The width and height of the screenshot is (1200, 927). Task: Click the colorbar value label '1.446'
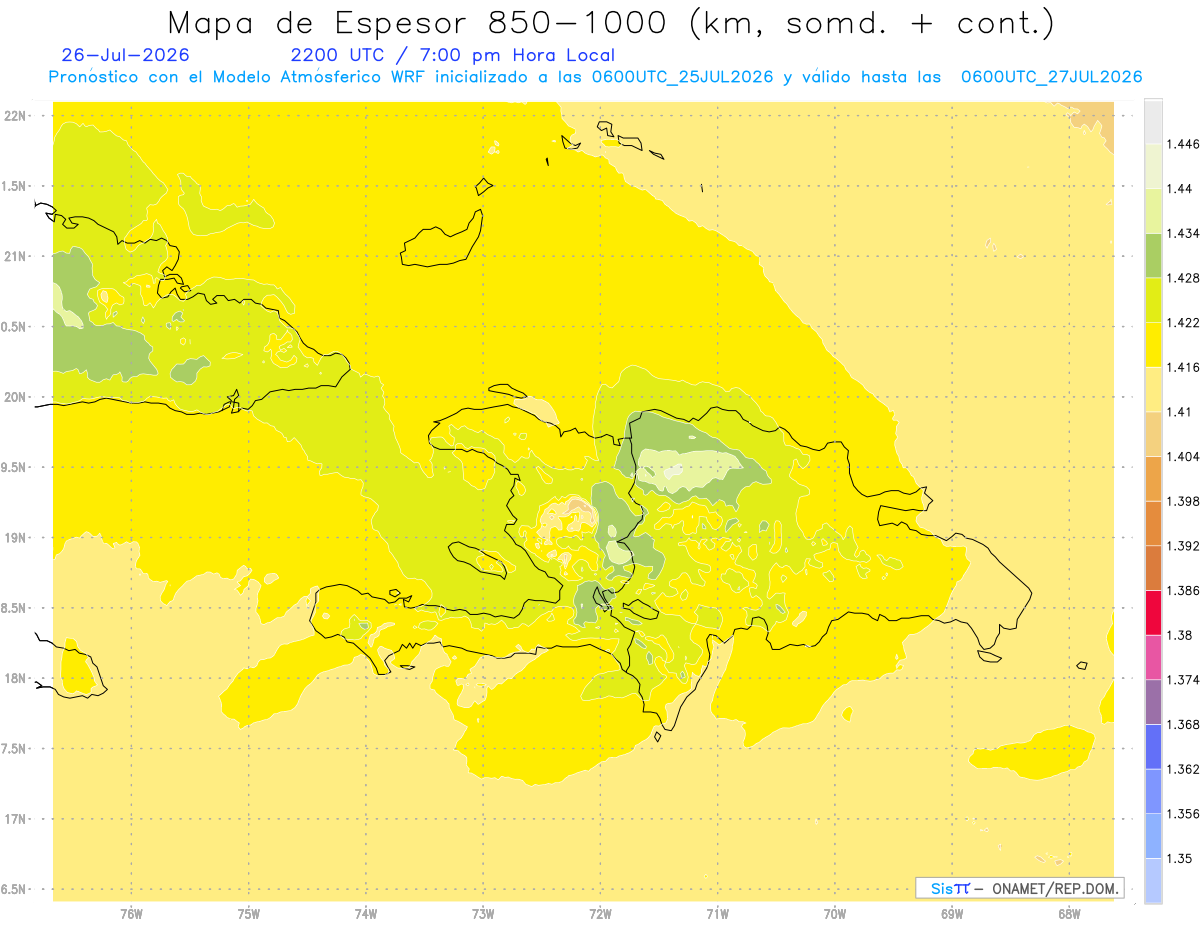click(1183, 144)
